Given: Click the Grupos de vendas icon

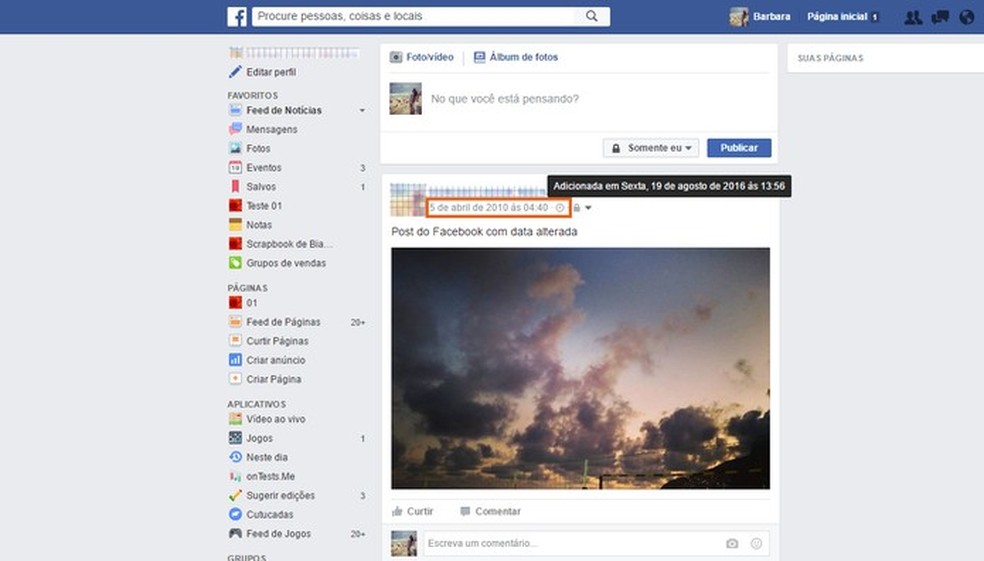Looking at the screenshot, I should [235, 263].
